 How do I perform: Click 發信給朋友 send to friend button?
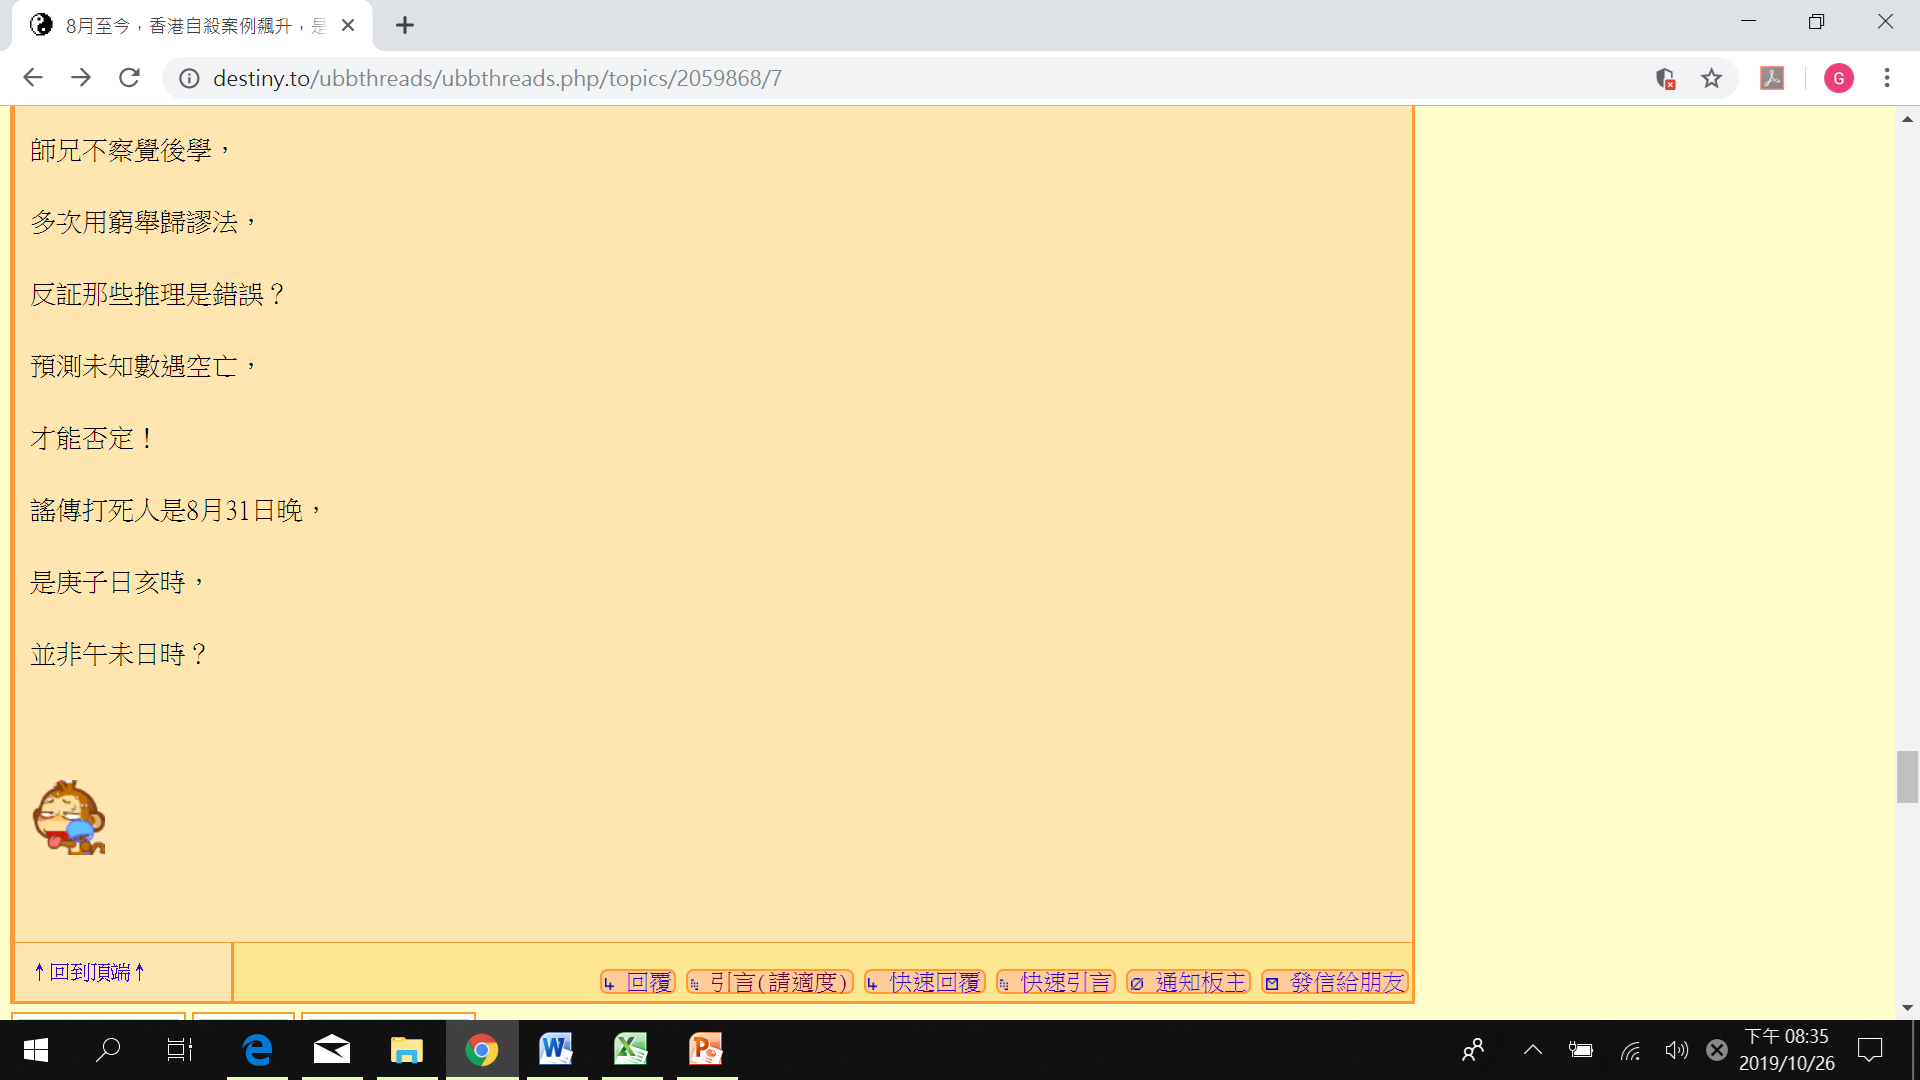1335,982
